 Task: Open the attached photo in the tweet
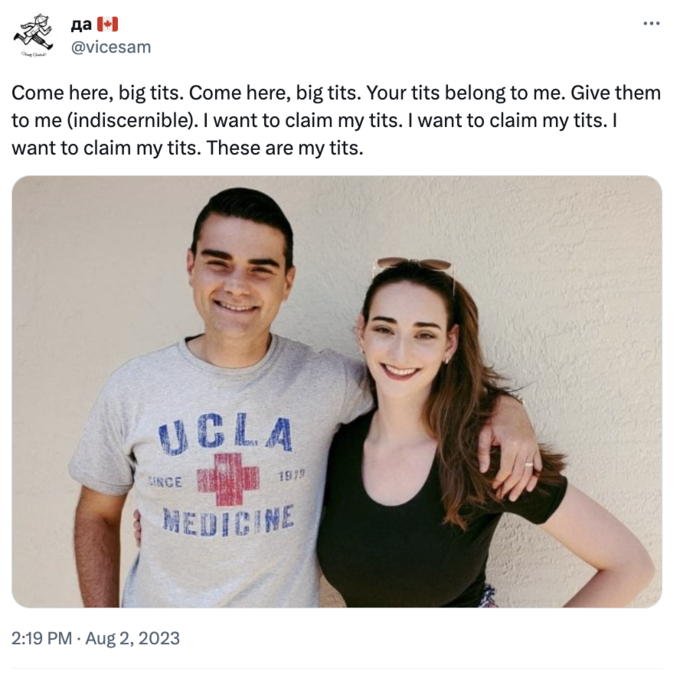(336, 391)
